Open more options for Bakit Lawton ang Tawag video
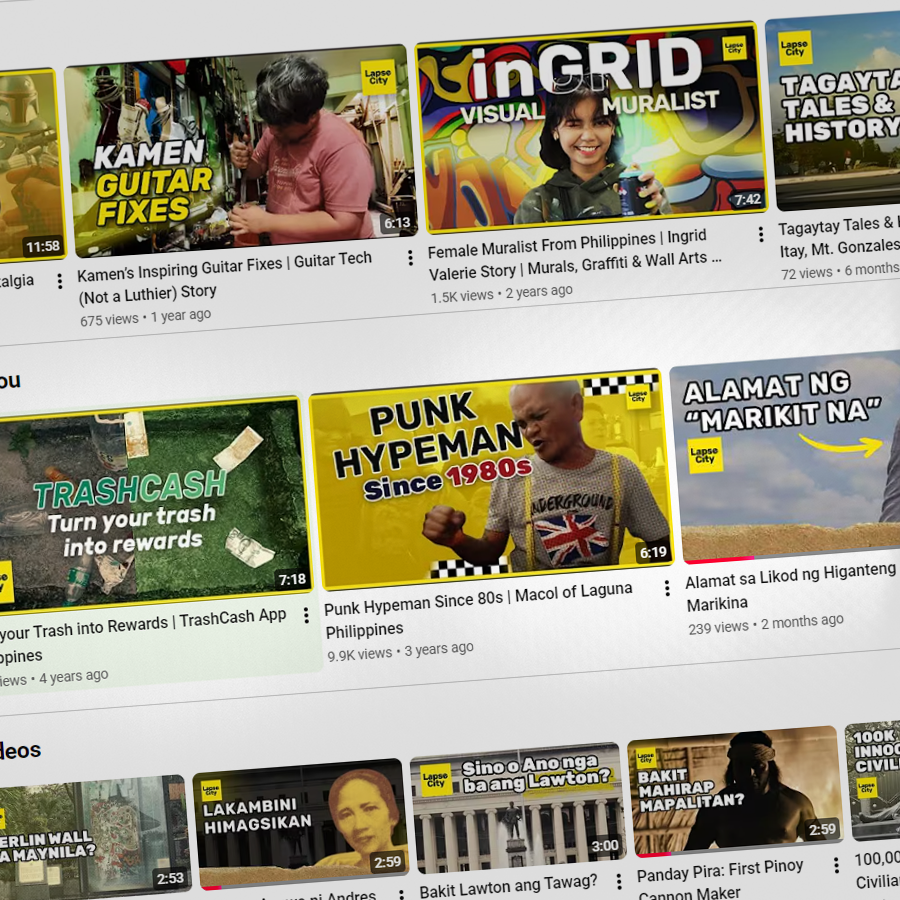This screenshot has height=900, width=900. [618, 882]
